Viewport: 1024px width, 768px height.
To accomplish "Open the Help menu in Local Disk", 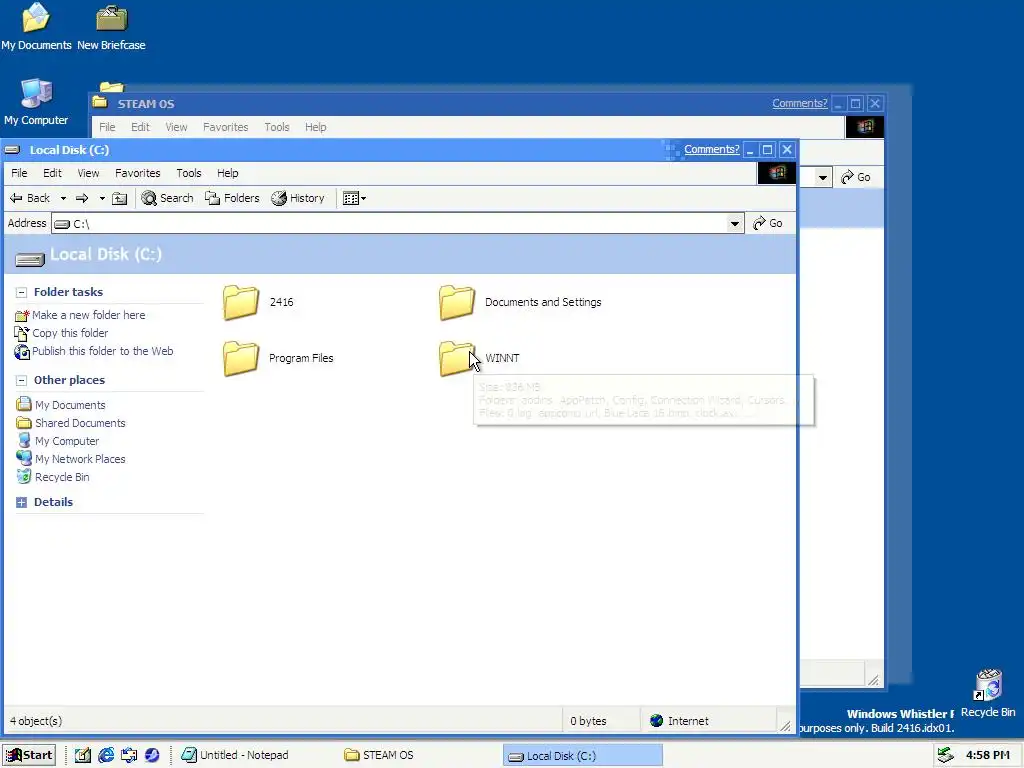I will (227, 173).
